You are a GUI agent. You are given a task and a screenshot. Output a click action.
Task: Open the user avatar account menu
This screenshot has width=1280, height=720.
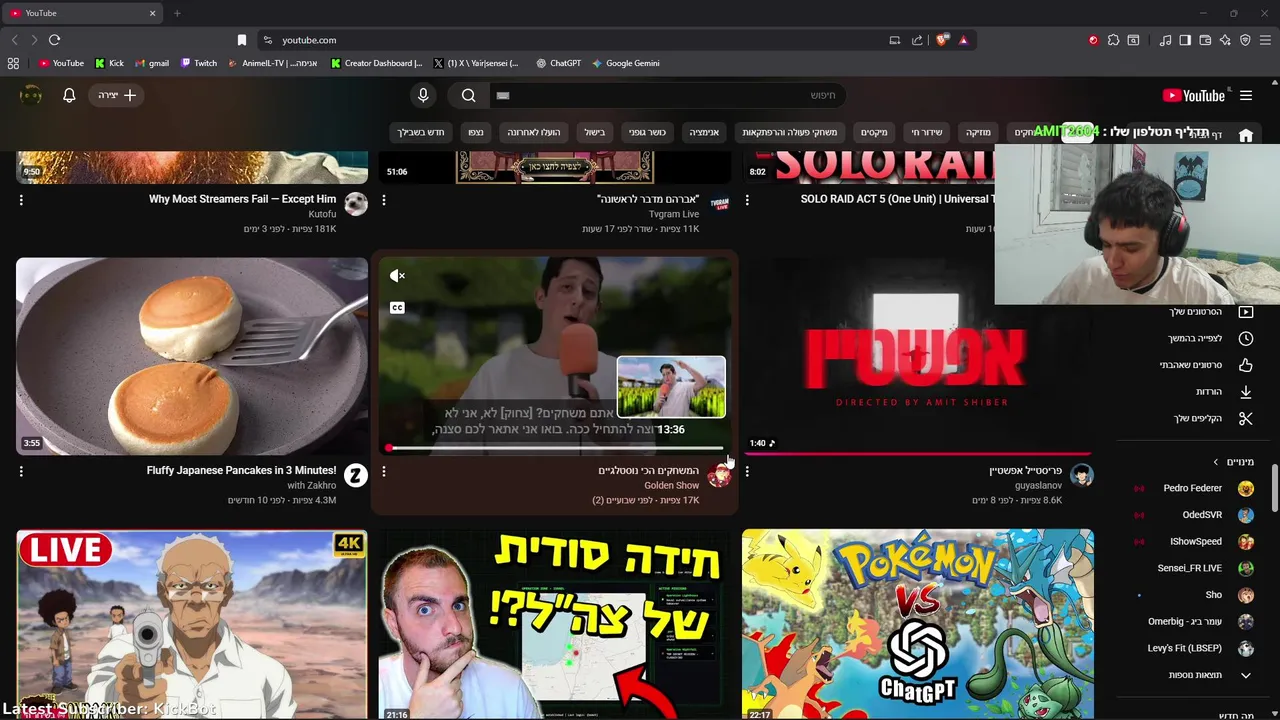pos(31,95)
